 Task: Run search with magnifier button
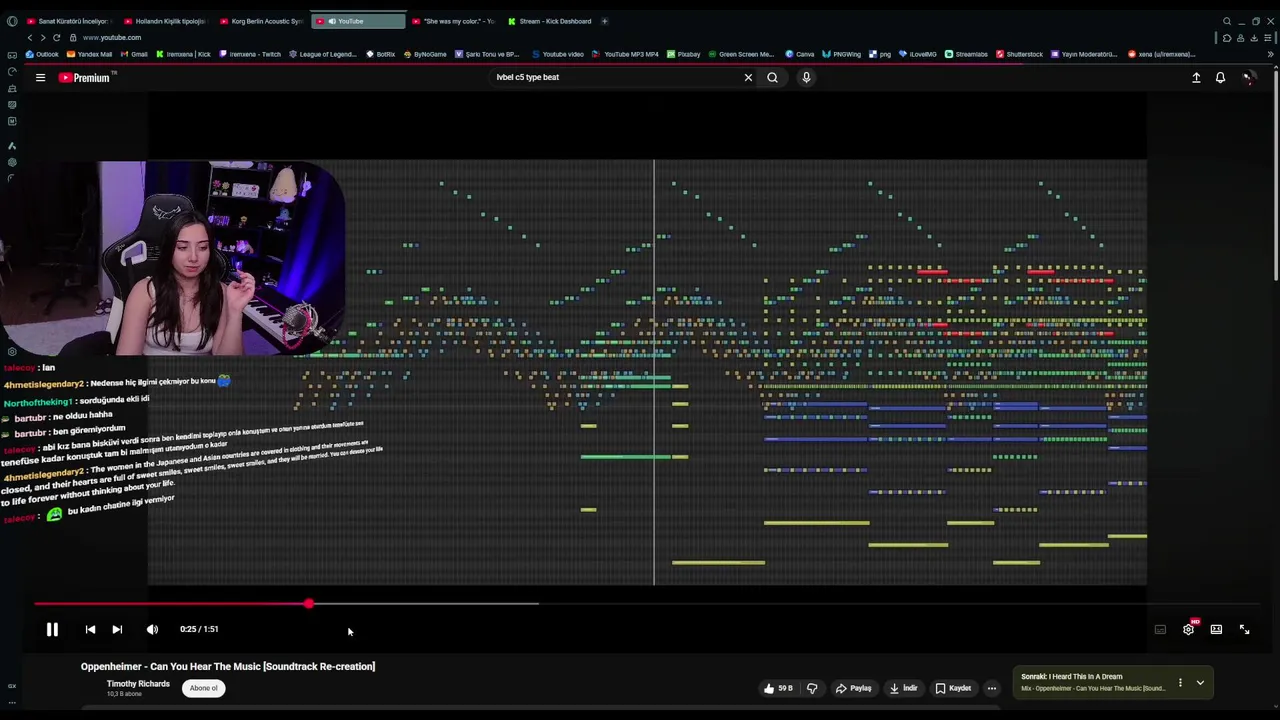[772, 77]
